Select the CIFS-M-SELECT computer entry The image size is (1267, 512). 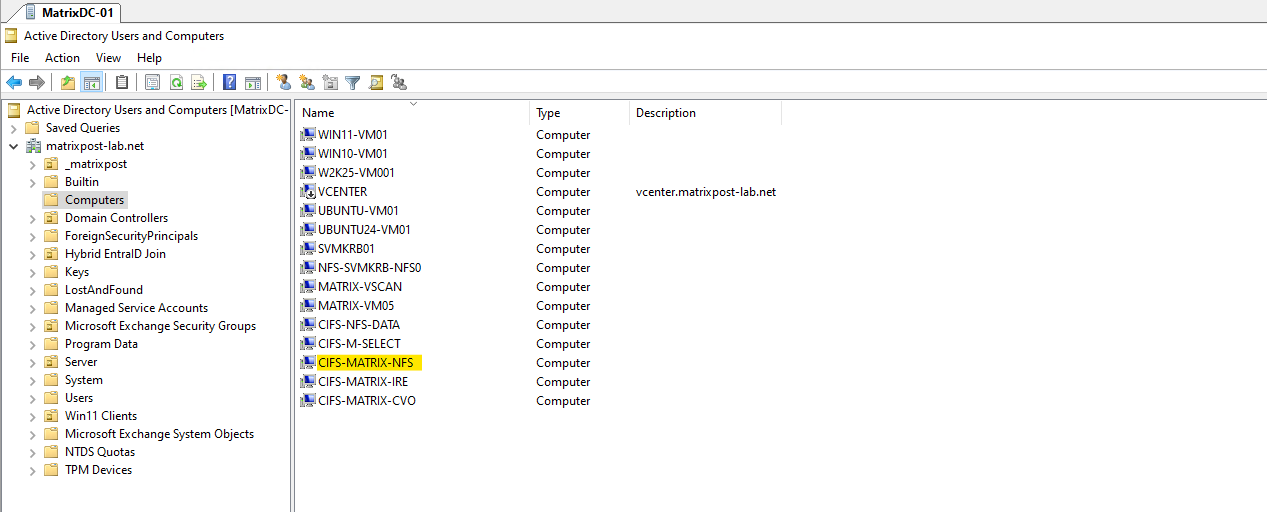coord(359,344)
